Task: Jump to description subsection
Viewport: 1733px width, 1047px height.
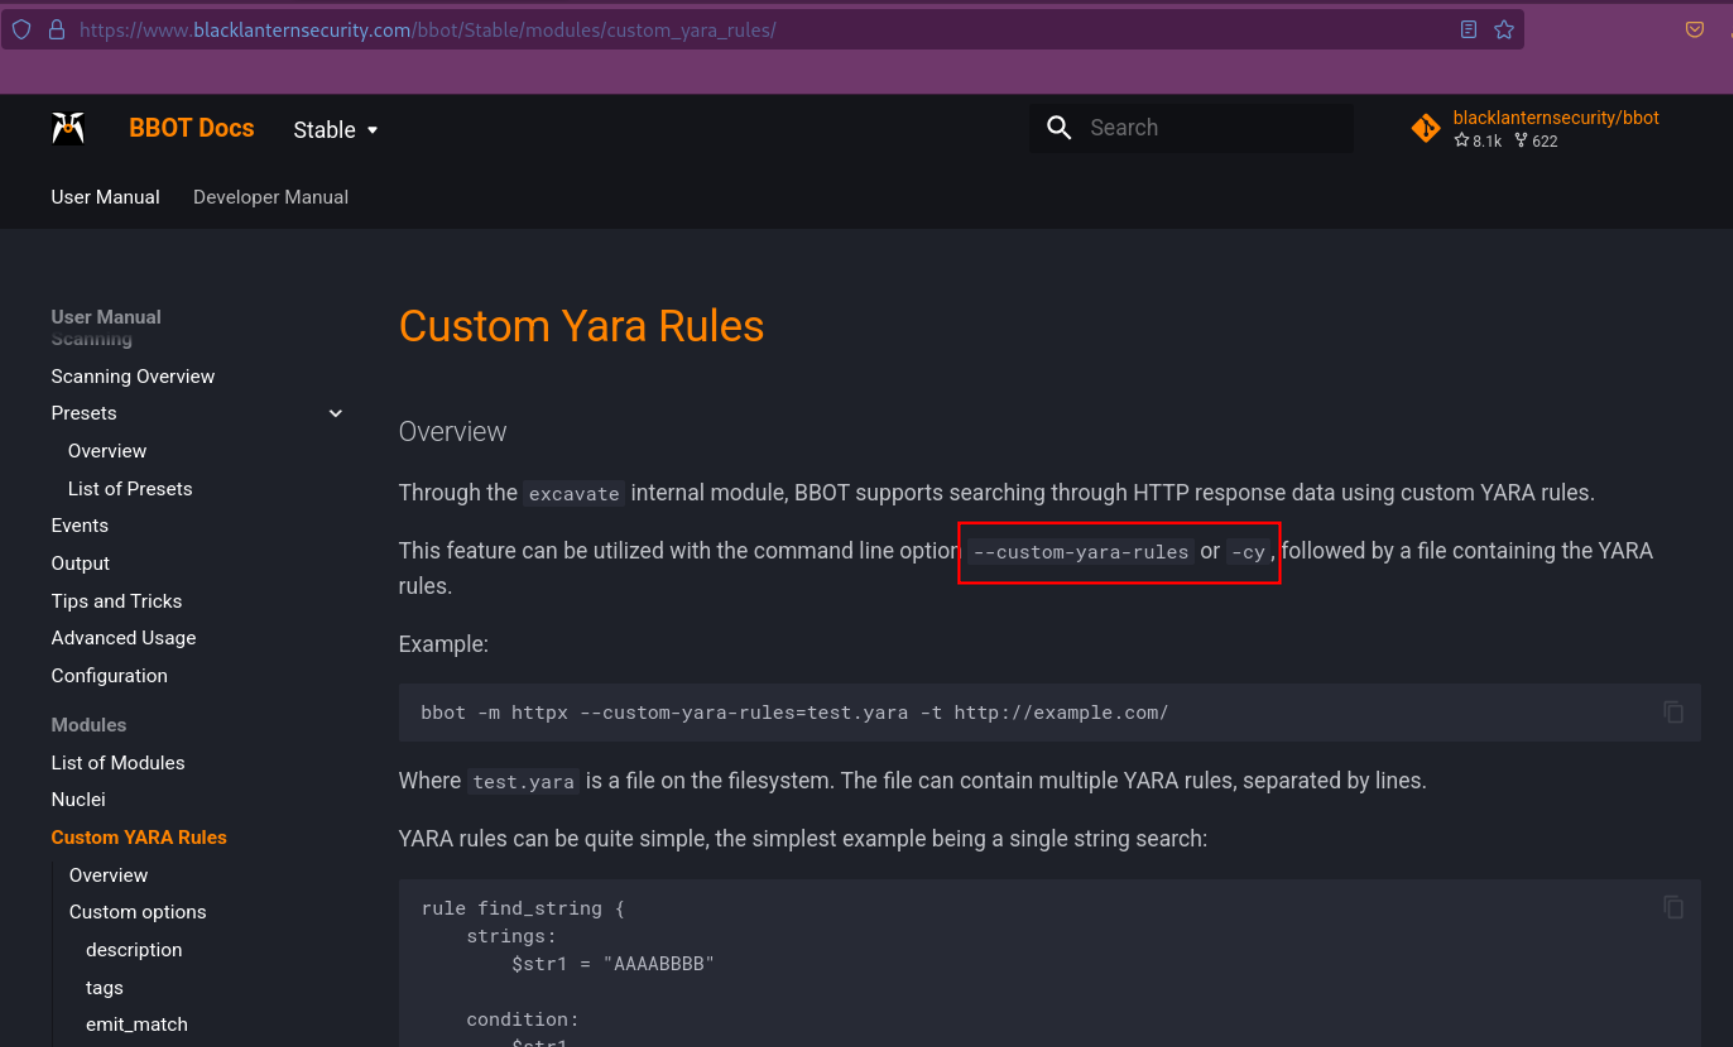Action: 134,950
